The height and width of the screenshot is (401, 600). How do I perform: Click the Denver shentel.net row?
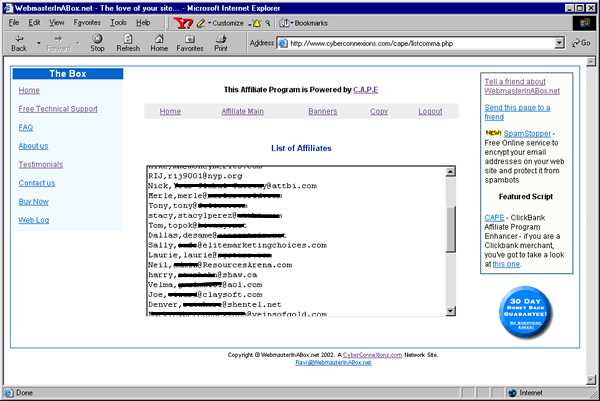click(x=215, y=305)
